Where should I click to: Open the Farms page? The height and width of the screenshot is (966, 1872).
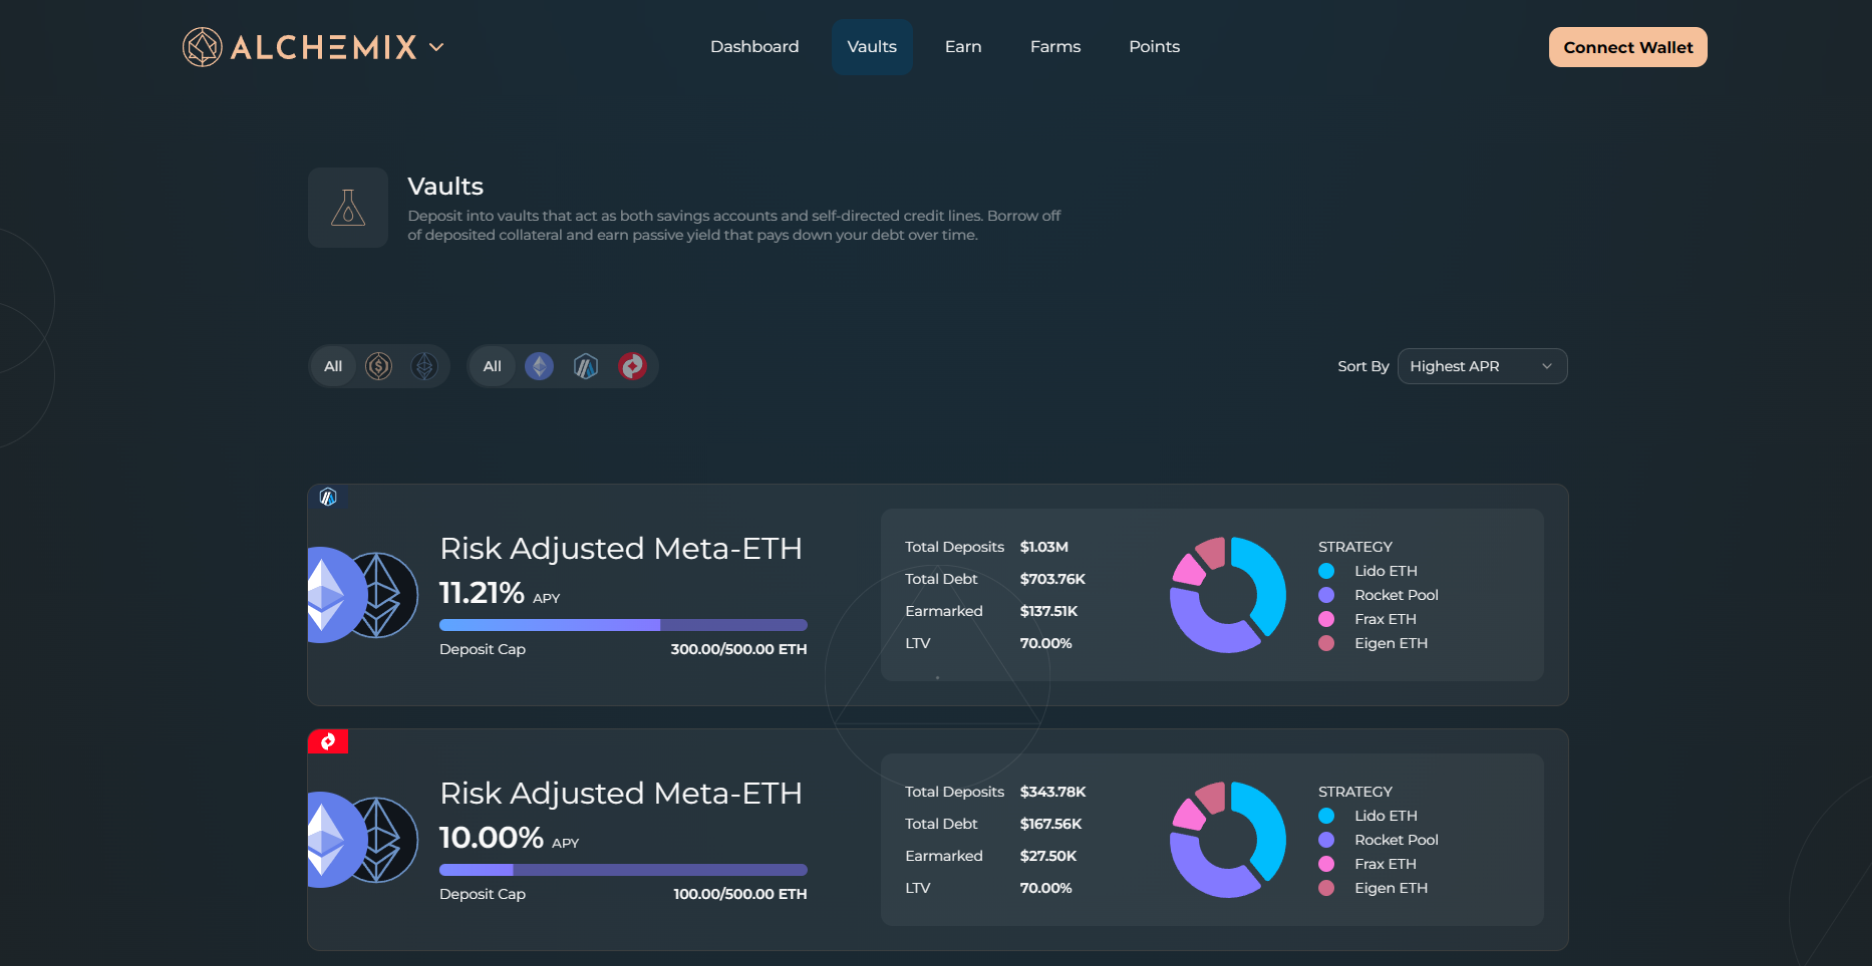(x=1055, y=47)
